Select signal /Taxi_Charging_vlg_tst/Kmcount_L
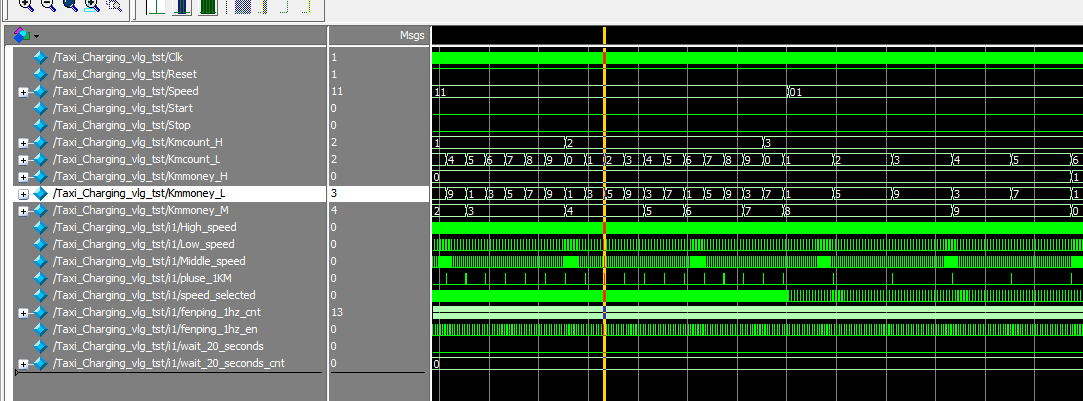The width and height of the screenshot is (1083, 401). [137, 159]
